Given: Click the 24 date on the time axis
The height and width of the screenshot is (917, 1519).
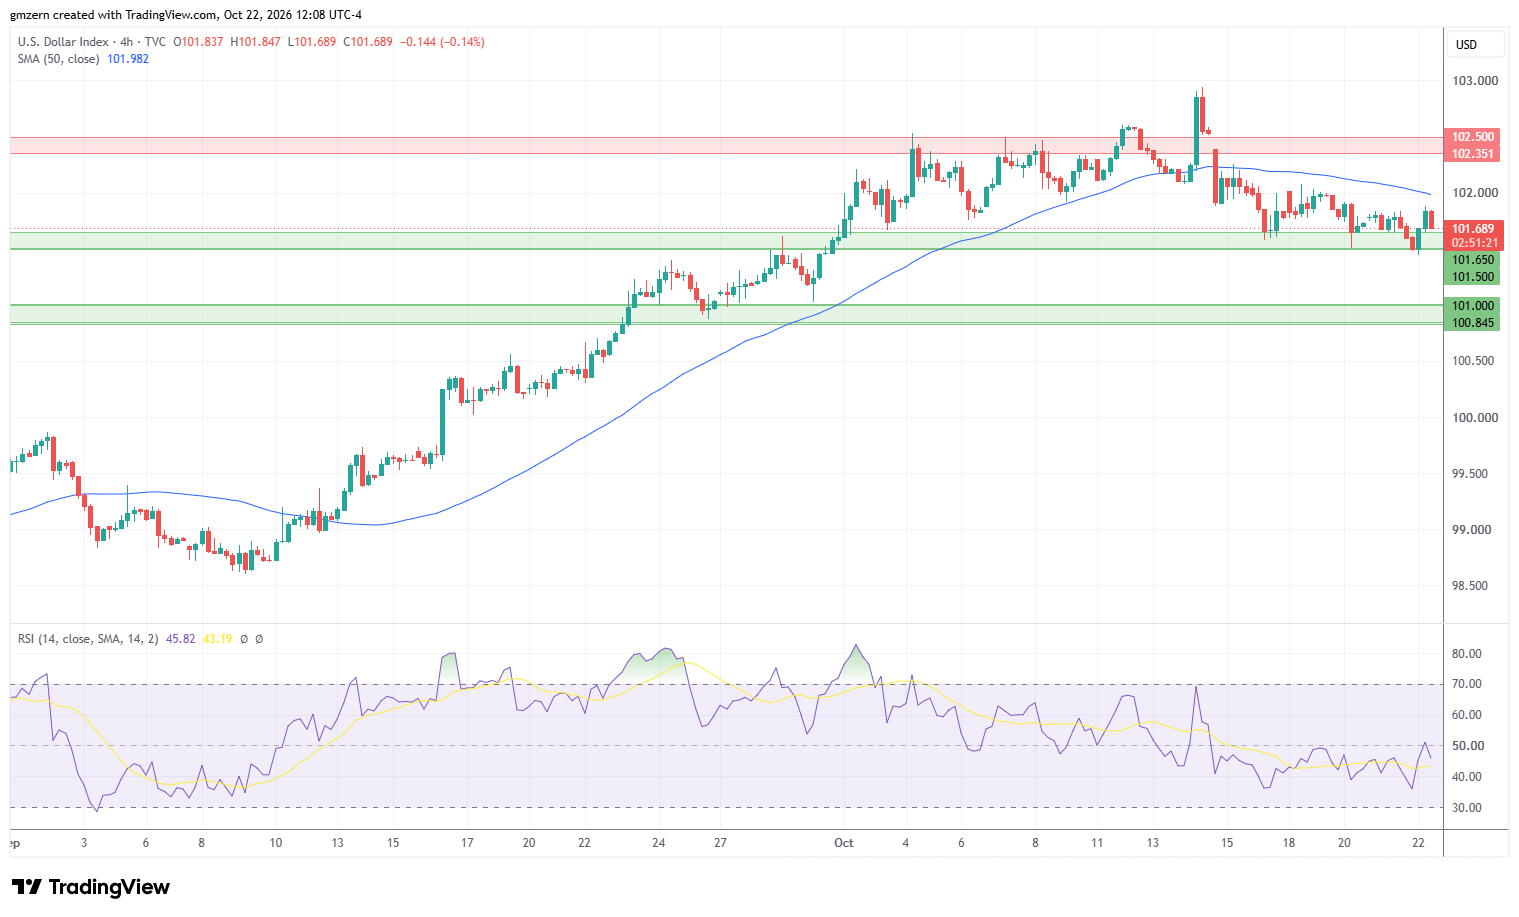Looking at the screenshot, I should click(x=659, y=843).
